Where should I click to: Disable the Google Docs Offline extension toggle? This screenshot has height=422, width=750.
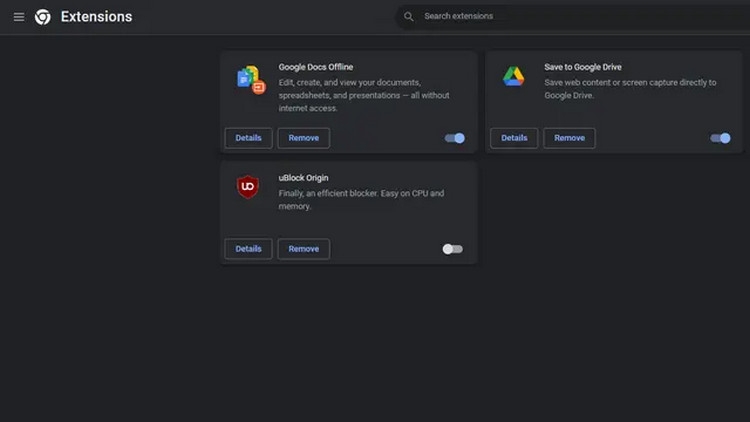click(x=454, y=138)
